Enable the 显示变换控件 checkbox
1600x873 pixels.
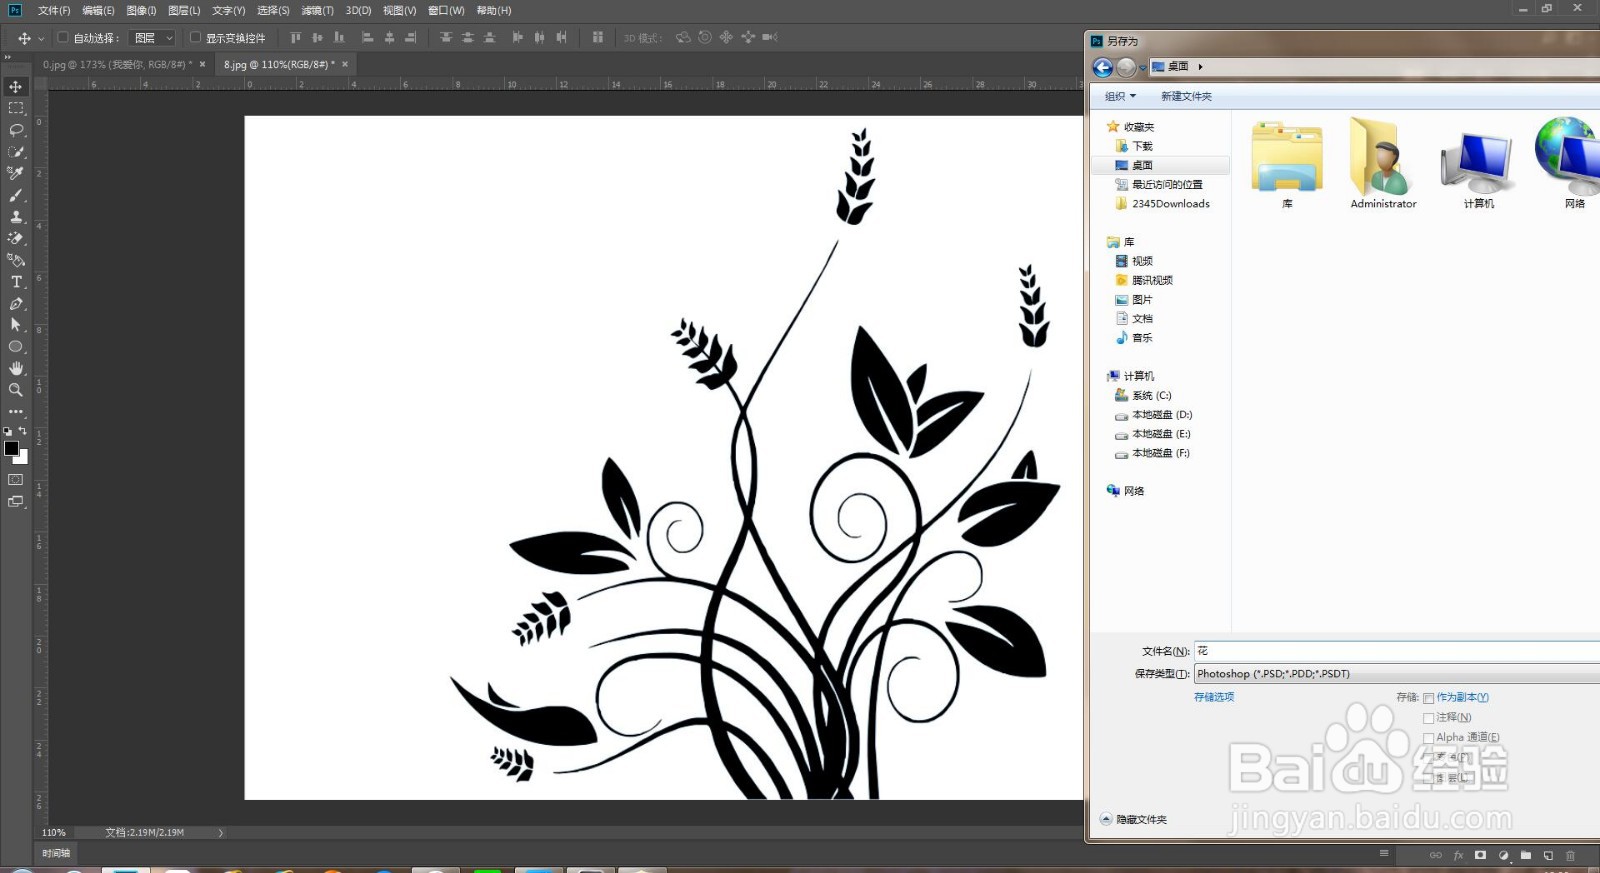coord(195,38)
